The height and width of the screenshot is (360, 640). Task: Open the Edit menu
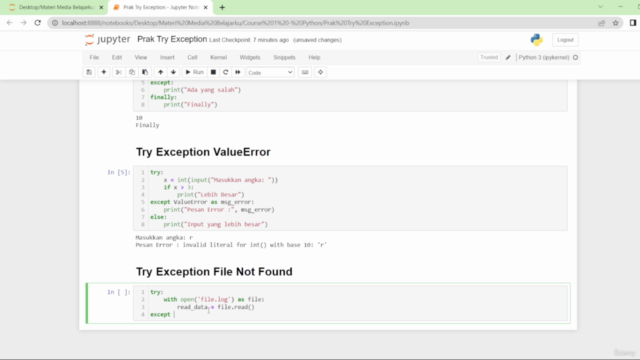point(117,58)
